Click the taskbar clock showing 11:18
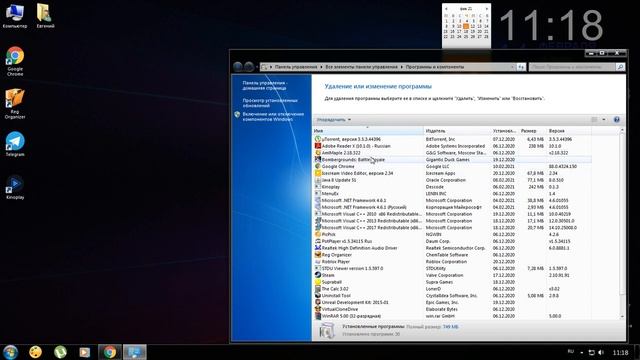The image size is (640, 360). pyautogui.click(x=620, y=352)
